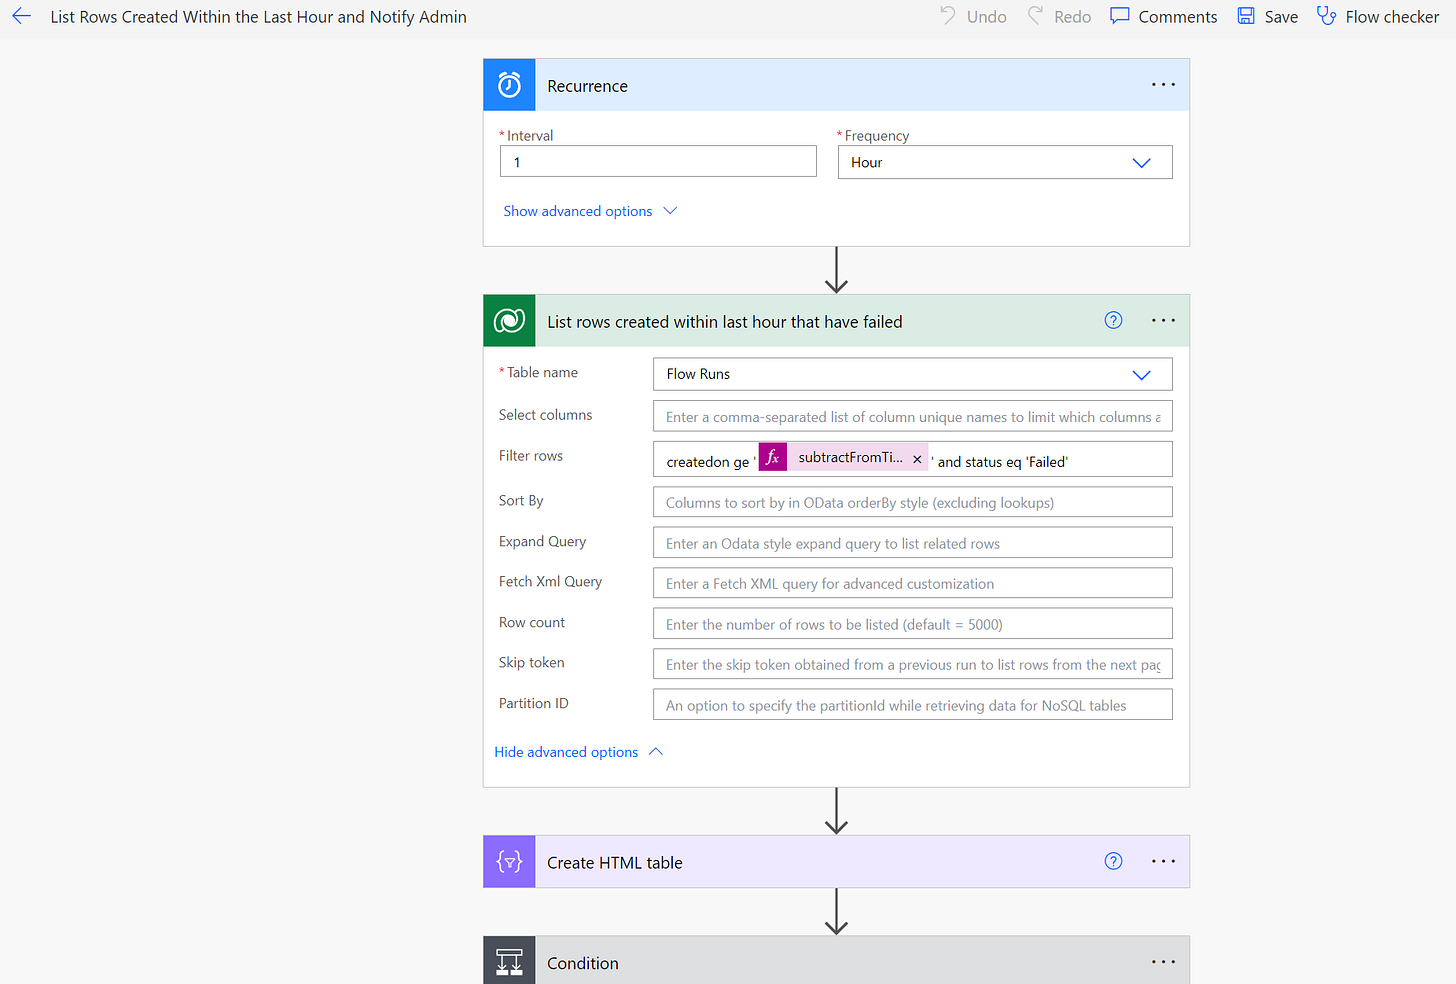Click the "and status eq 'Failed'" filter text
Viewport: 1456px width, 984px height.
coord(1003,462)
